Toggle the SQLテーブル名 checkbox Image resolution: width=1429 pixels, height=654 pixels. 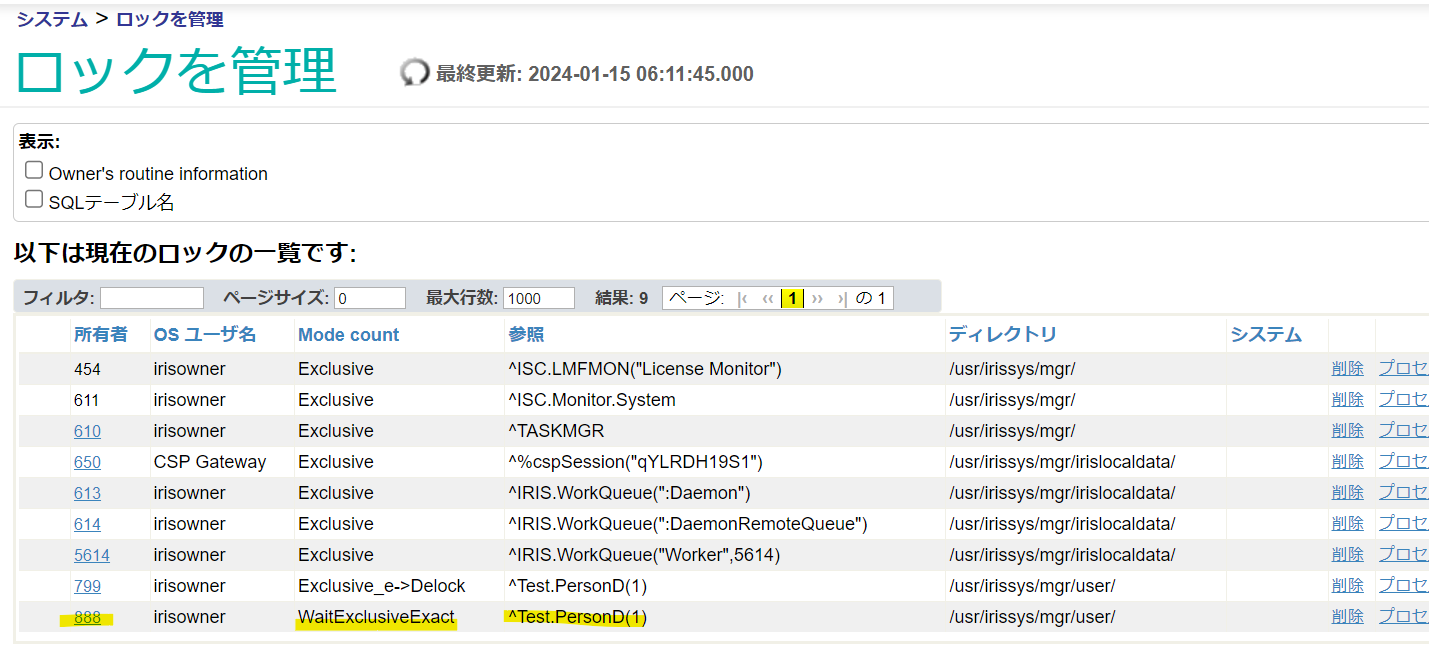point(34,200)
